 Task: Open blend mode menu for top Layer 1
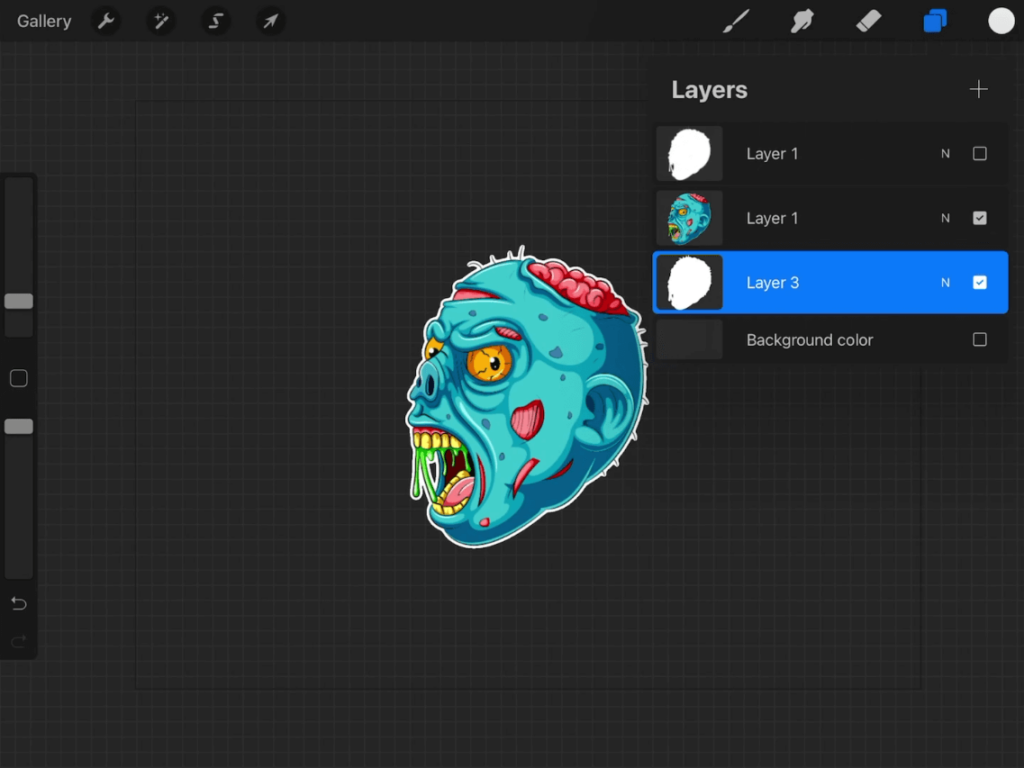pyautogui.click(x=945, y=153)
